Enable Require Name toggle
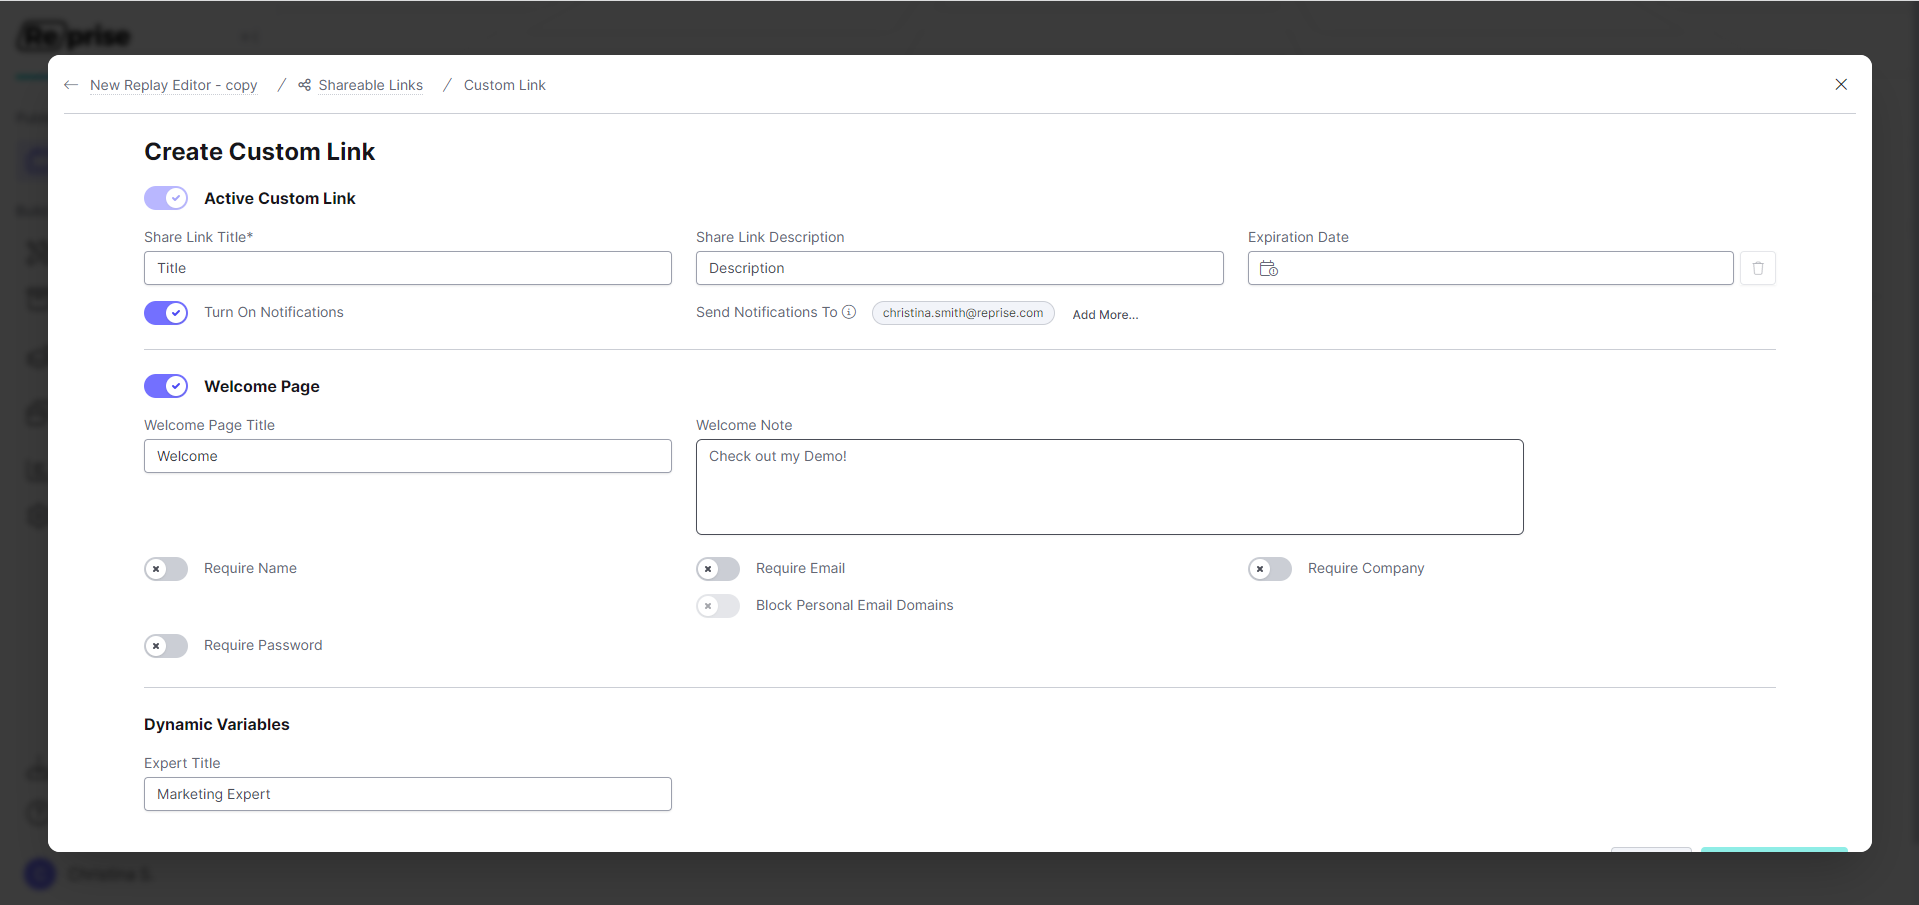This screenshot has width=1919, height=905. click(166, 569)
